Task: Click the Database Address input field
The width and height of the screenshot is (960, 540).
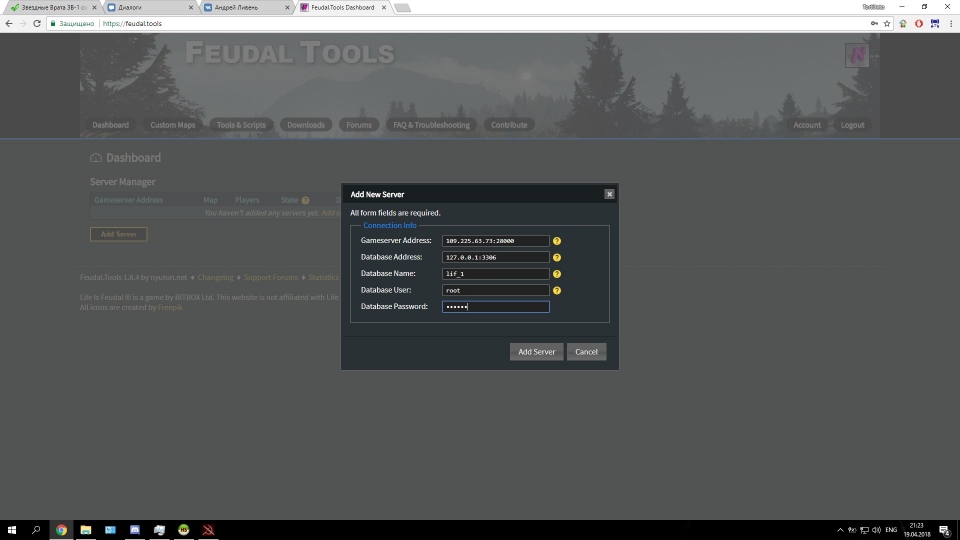Action: click(495, 257)
